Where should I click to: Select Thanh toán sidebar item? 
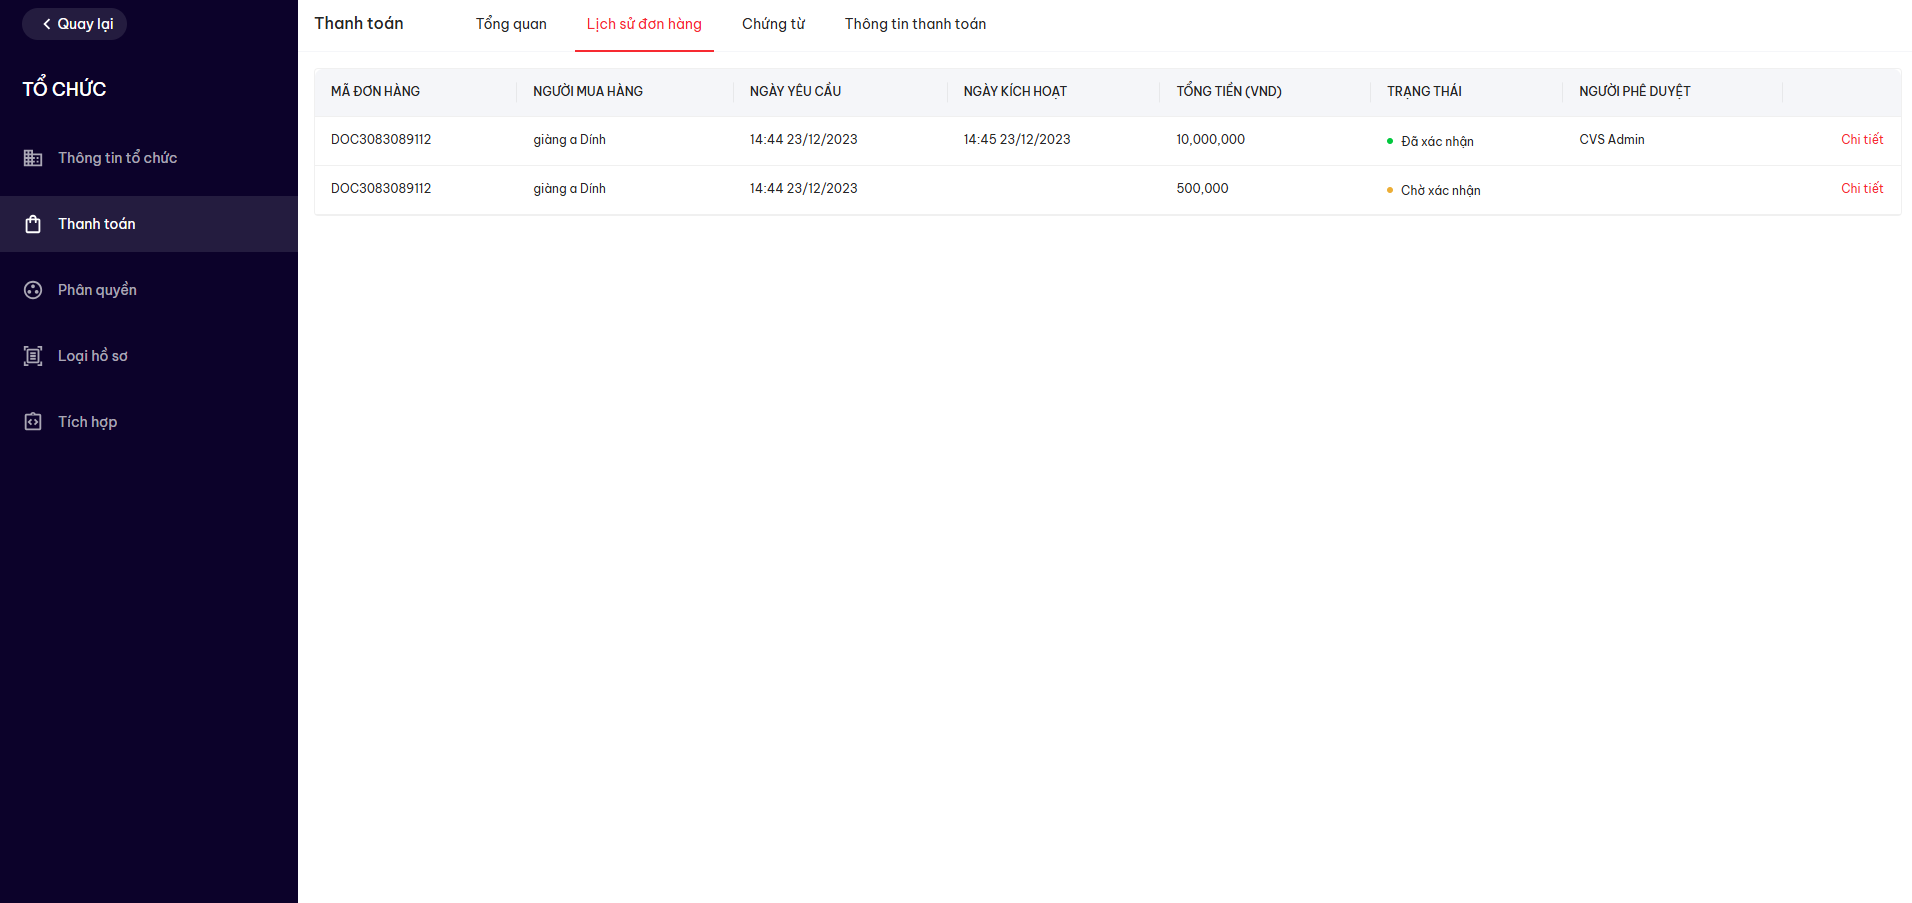(149, 224)
